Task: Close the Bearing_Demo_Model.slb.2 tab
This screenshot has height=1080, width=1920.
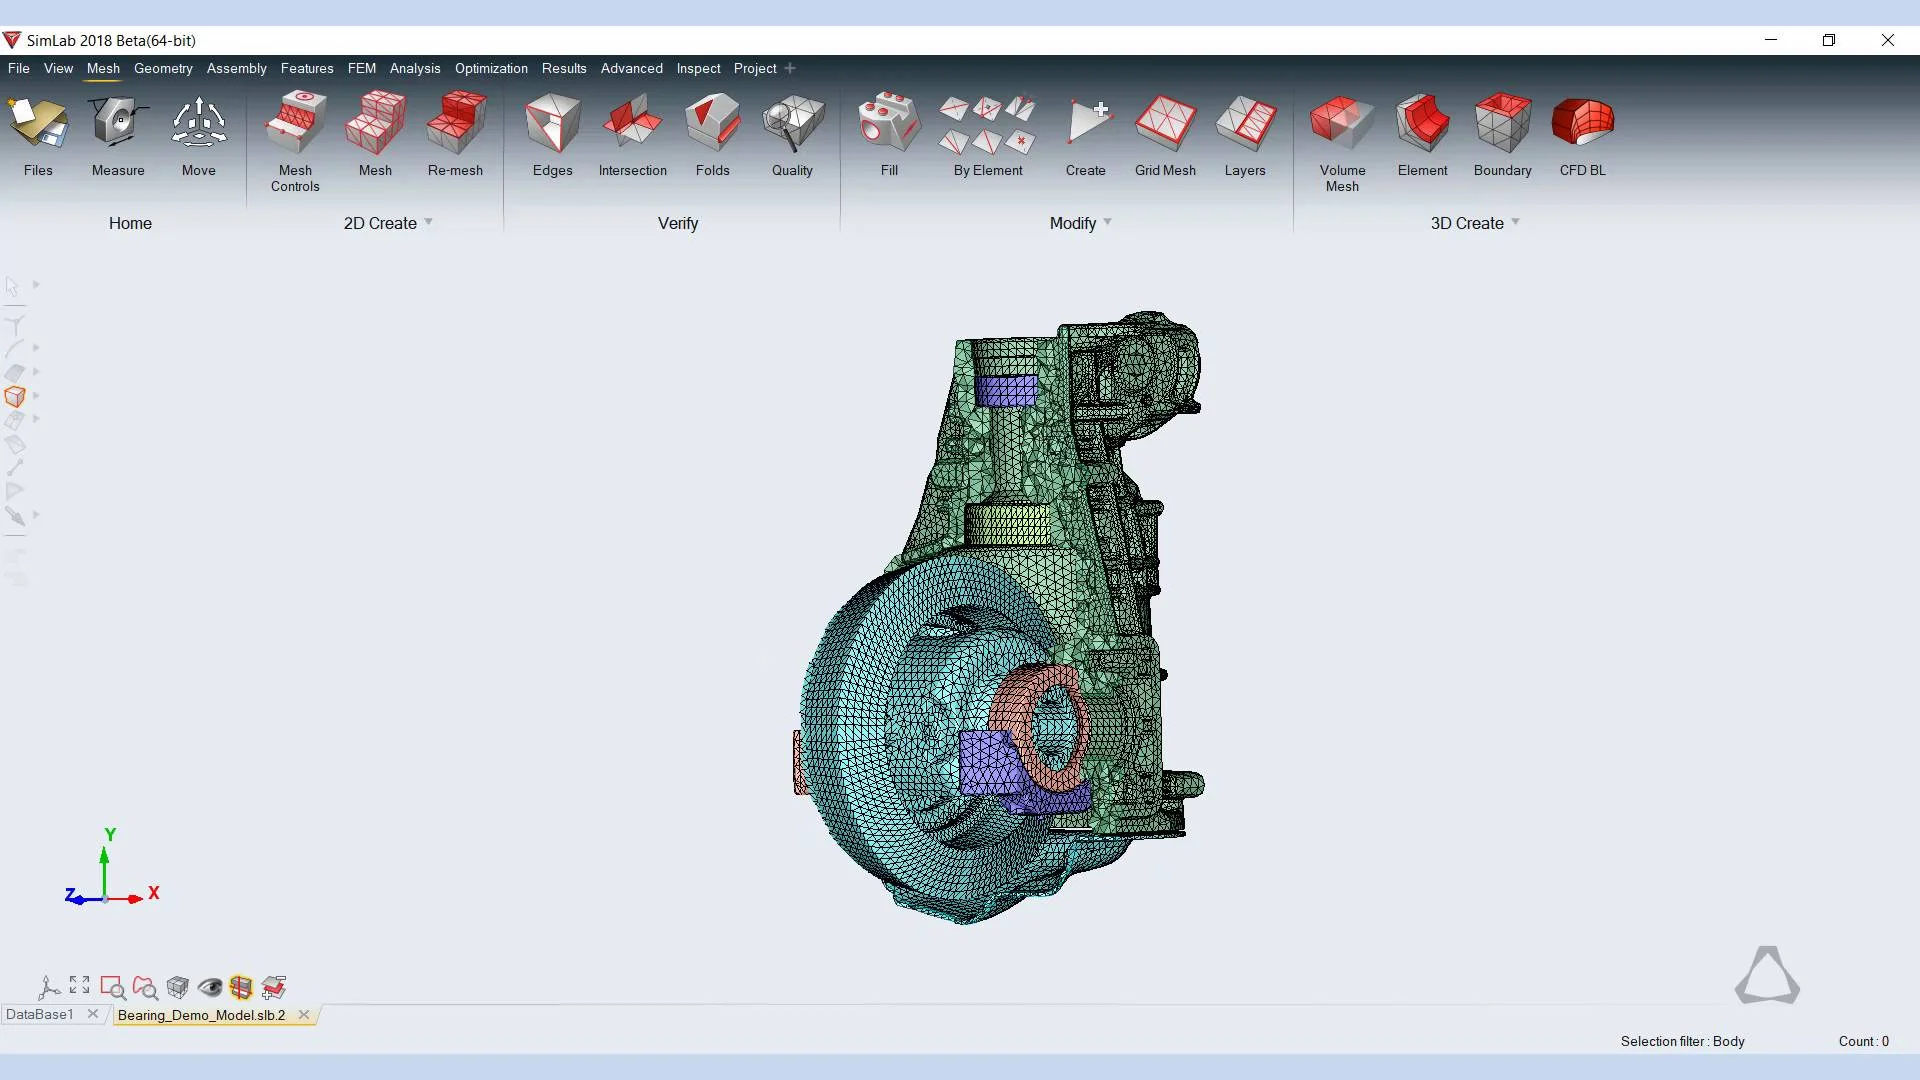Action: point(304,1014)
